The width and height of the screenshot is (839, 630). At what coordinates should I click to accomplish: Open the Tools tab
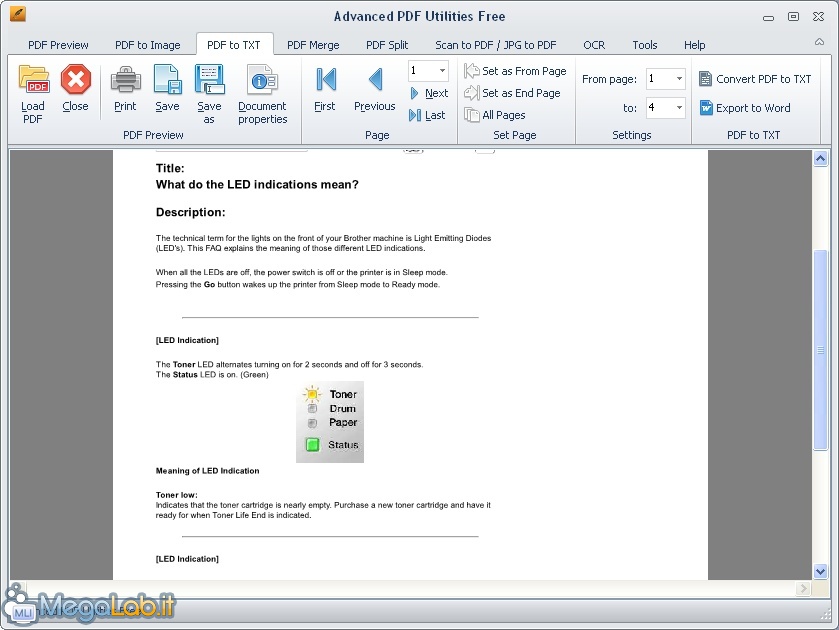645,45
